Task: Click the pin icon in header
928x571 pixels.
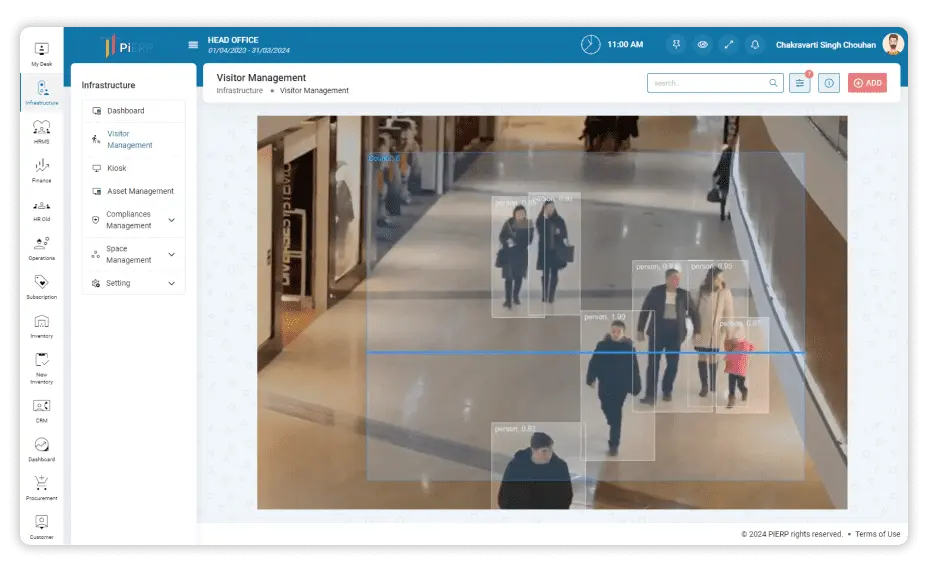Action: tap(677, 45)
